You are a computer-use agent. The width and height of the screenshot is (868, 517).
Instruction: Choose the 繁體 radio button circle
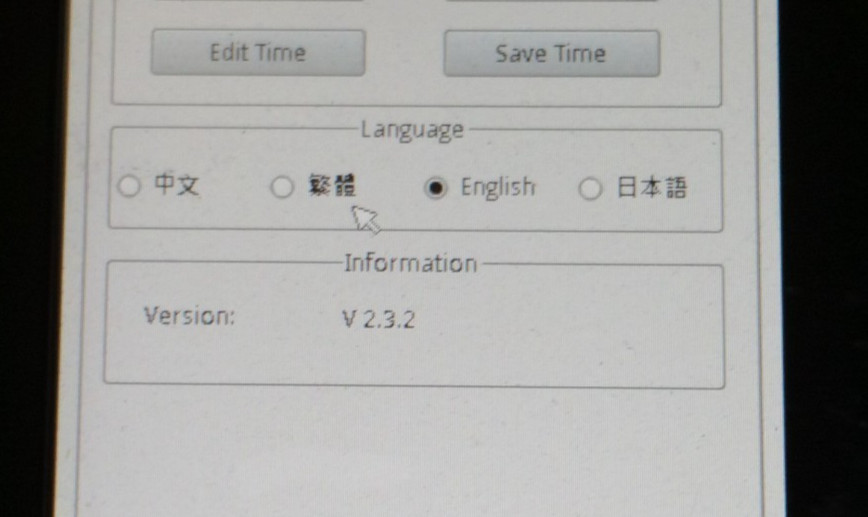[x=283, y=187]
